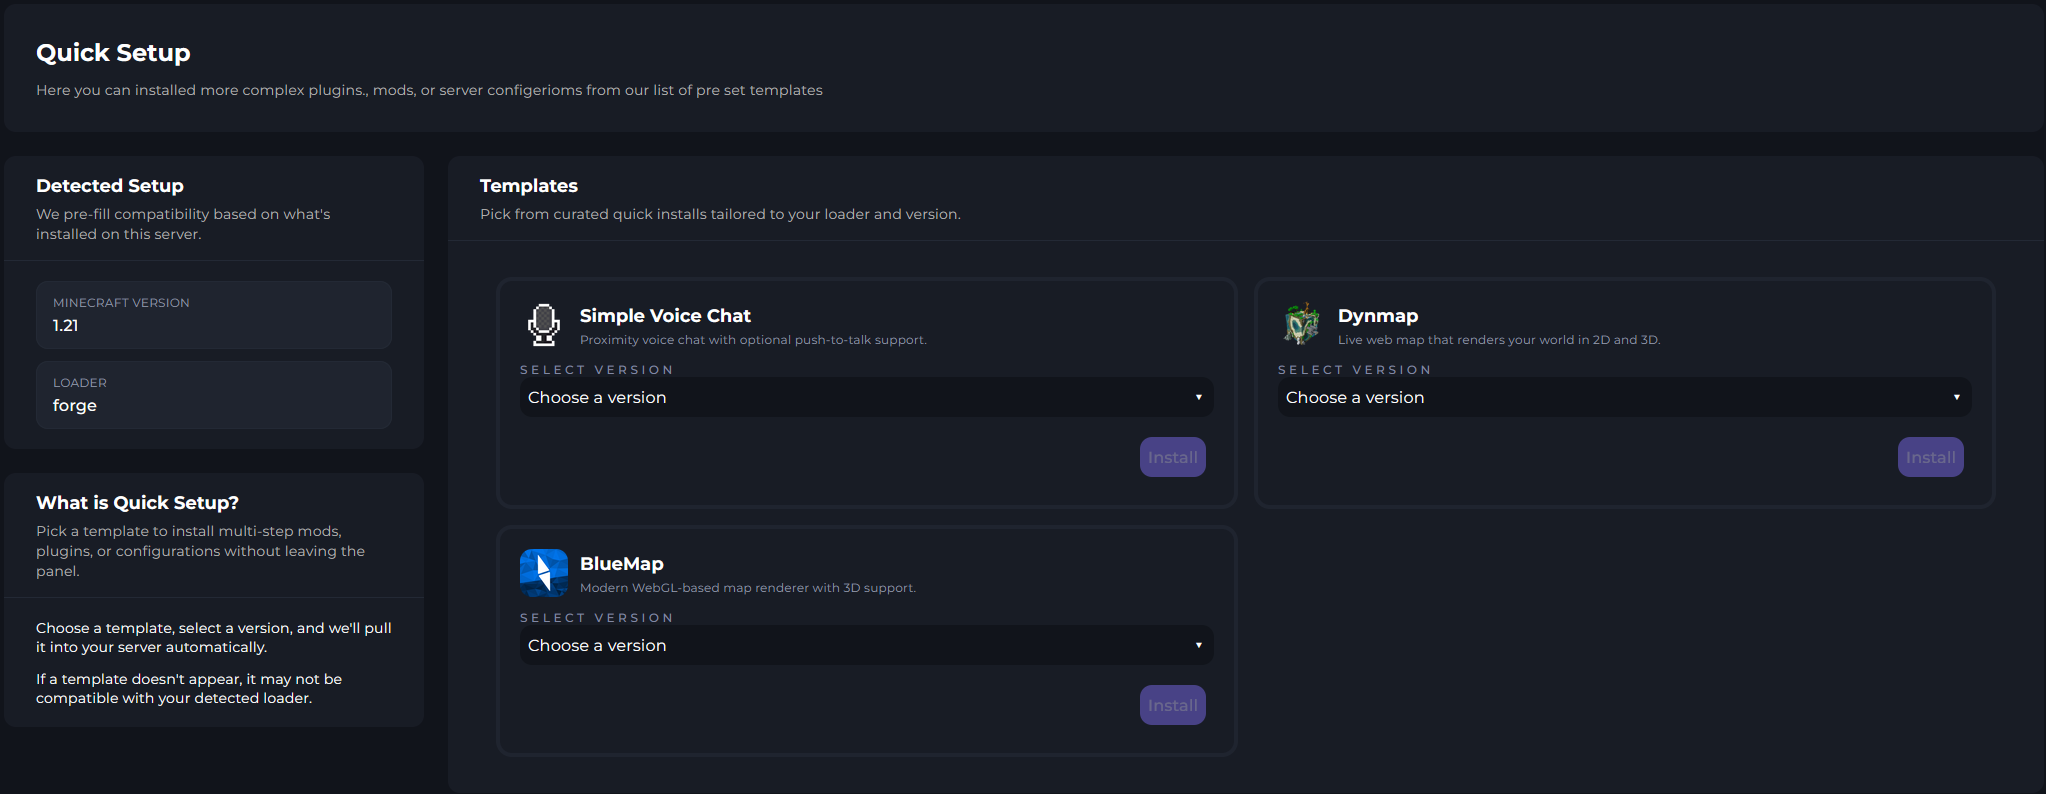This screenshot has height=794, width=2046.
Task: Install the Simple Voice Chat template
Action: point(1172,457)
